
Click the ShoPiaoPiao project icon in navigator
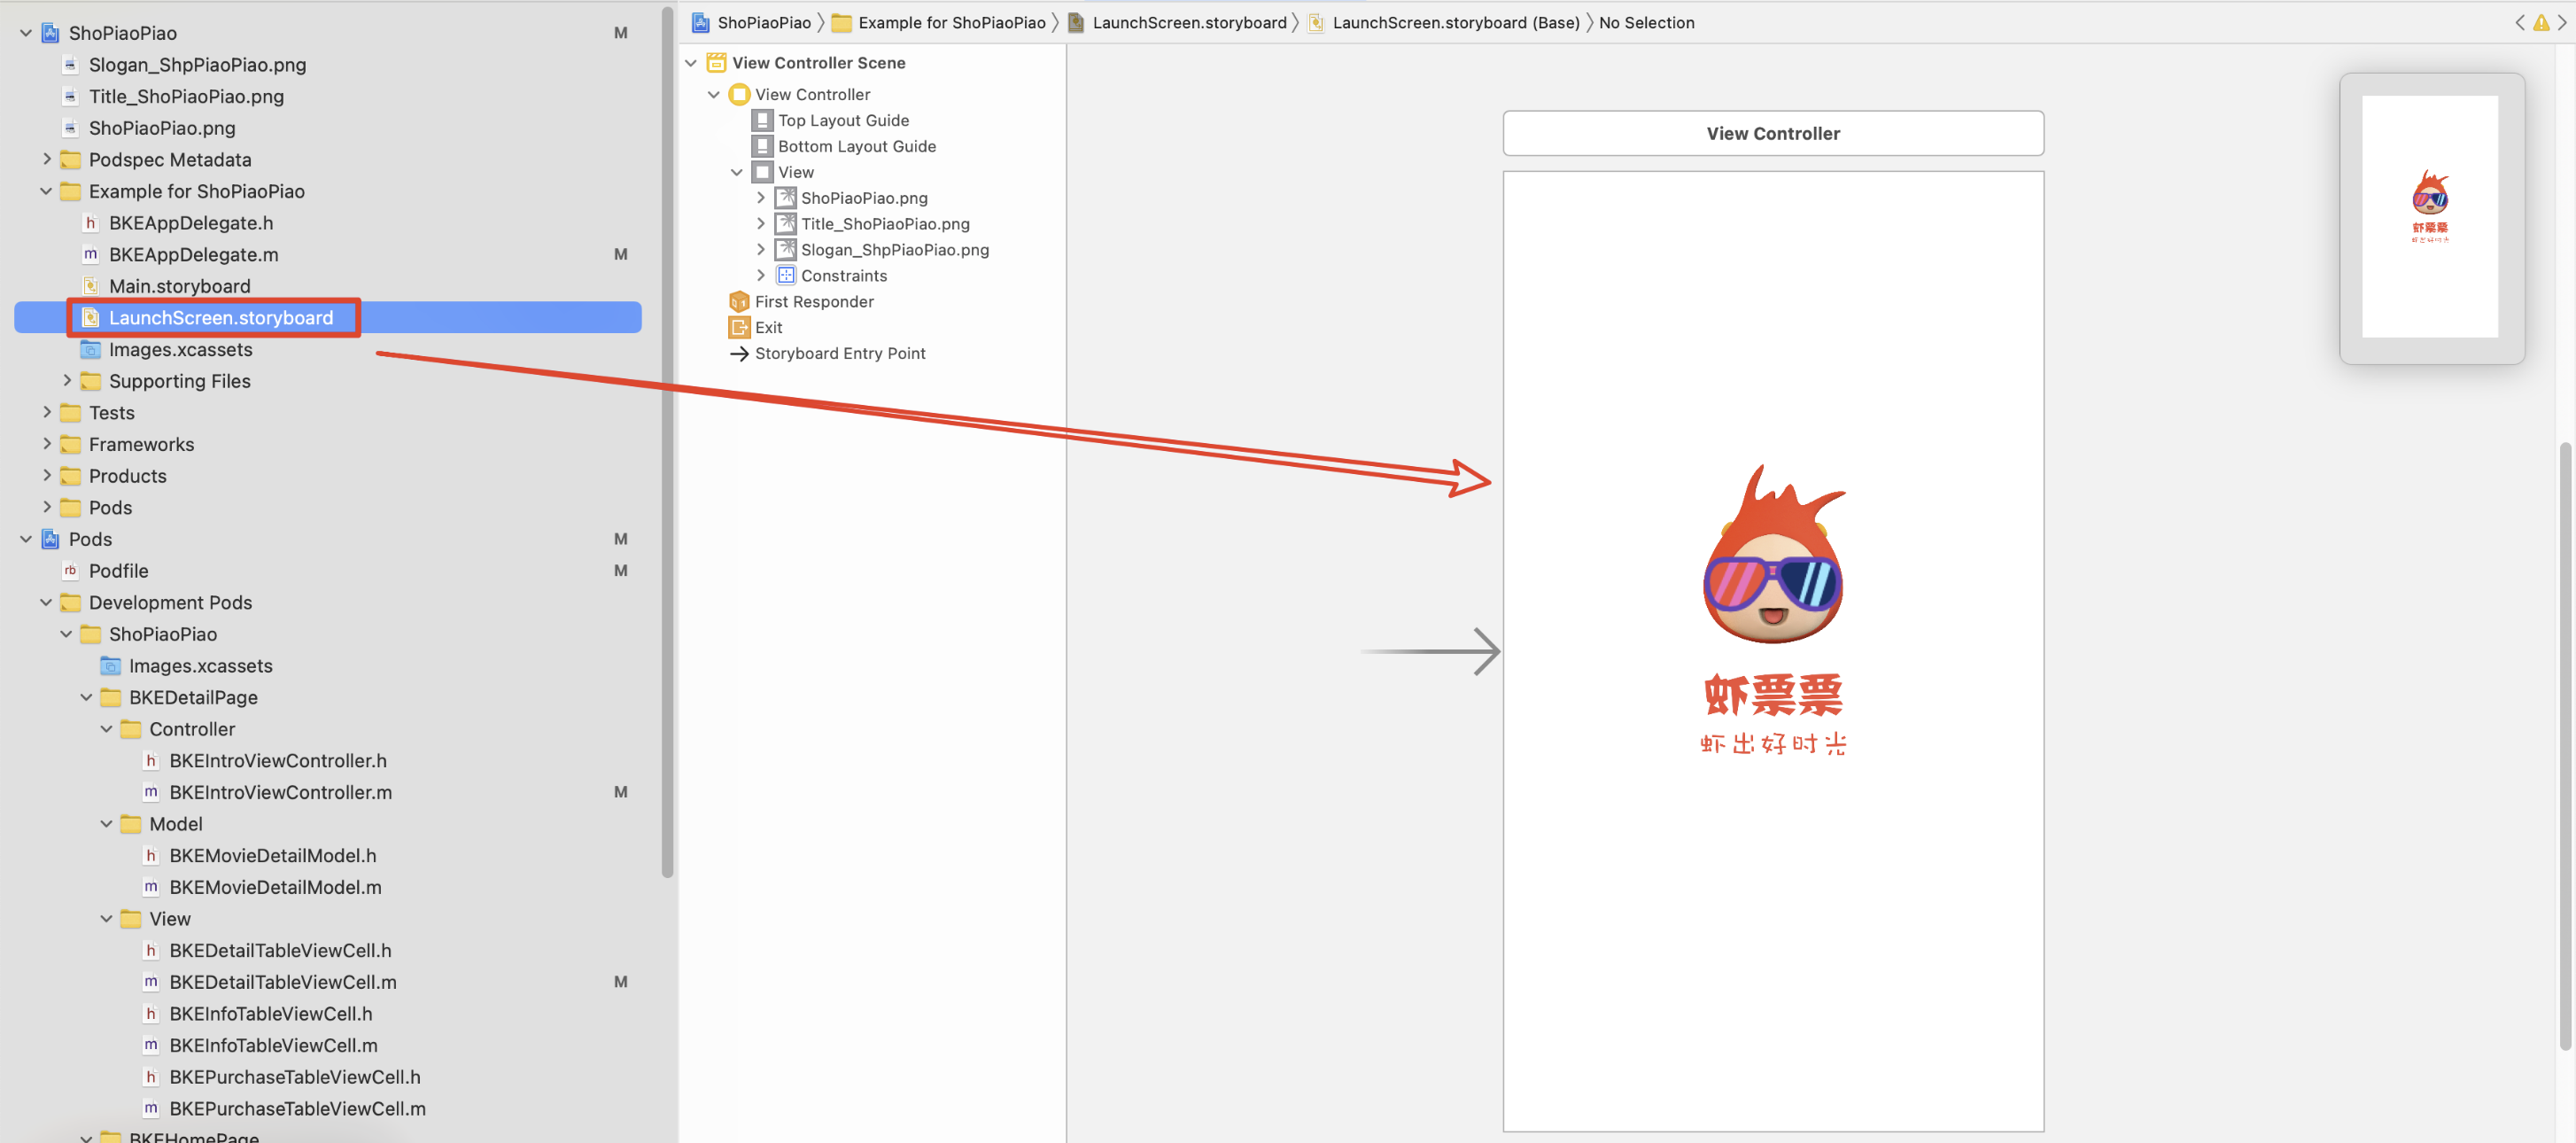pos(50,33)
